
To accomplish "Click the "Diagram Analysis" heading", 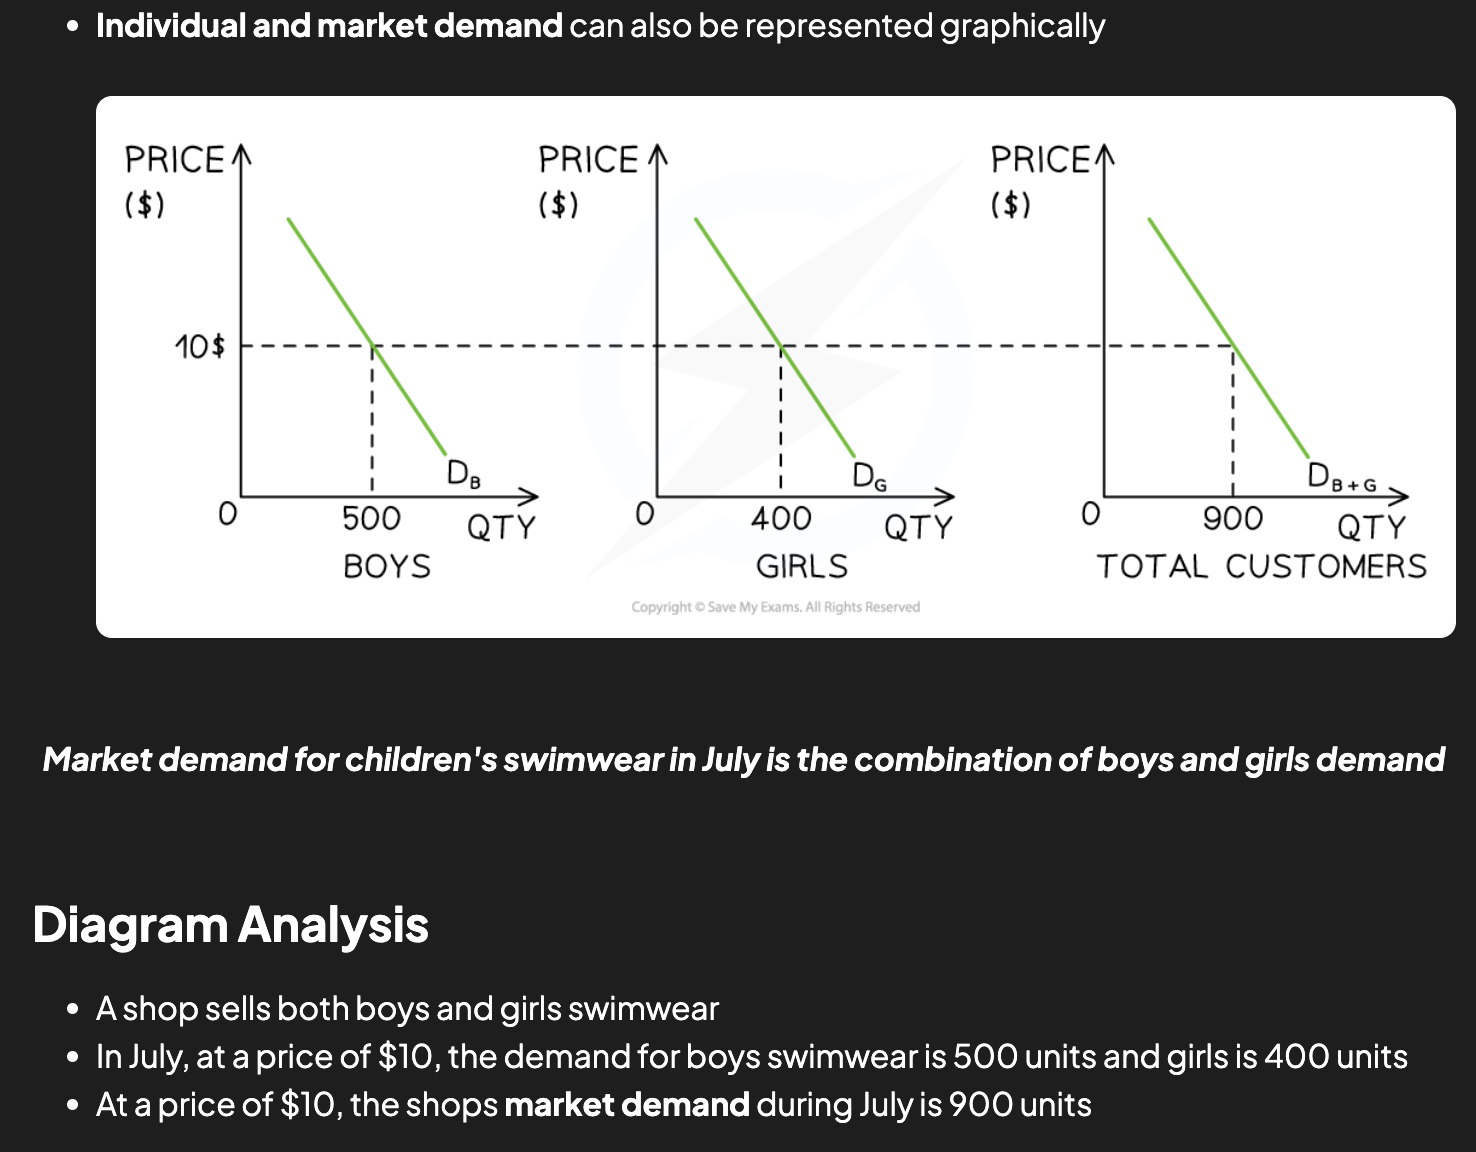I will (x=230, y=925).
